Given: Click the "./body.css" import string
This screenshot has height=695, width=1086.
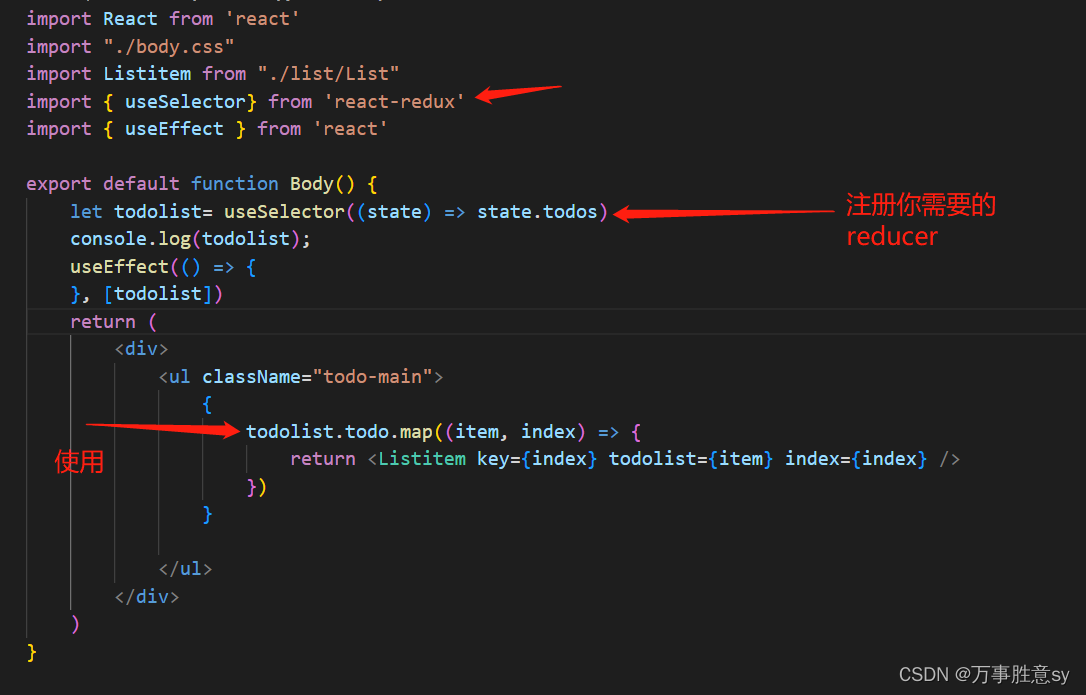Looking at the screenshot, I should 169,46.
